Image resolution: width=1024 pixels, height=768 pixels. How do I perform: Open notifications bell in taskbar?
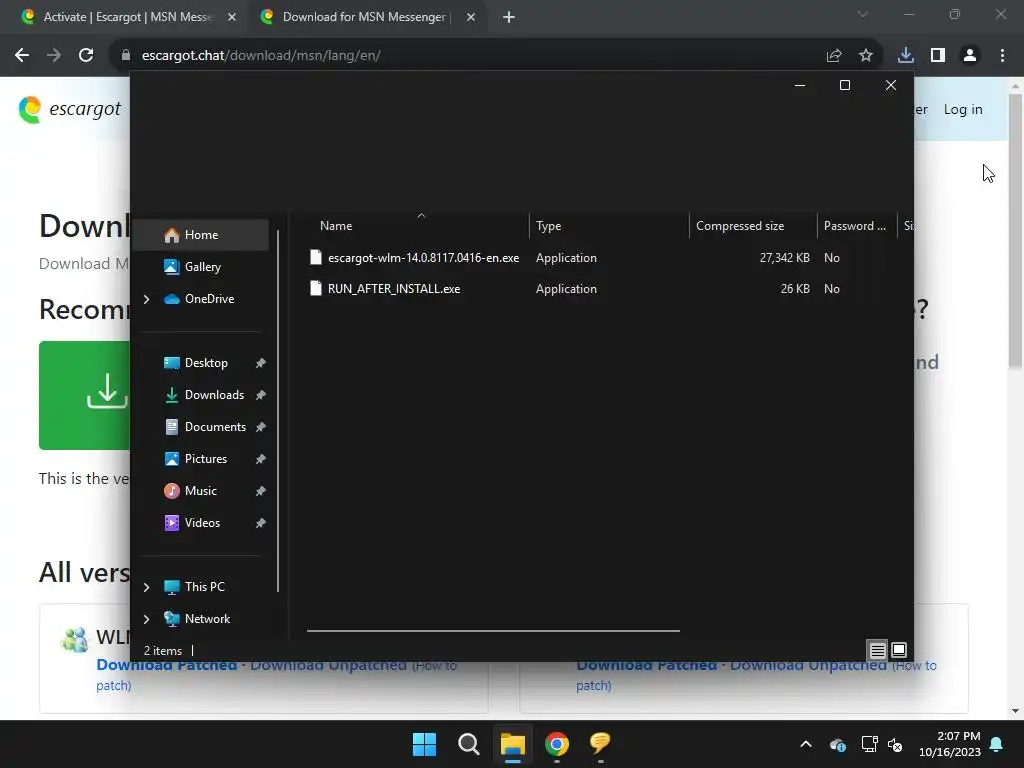tap(997, 744)
